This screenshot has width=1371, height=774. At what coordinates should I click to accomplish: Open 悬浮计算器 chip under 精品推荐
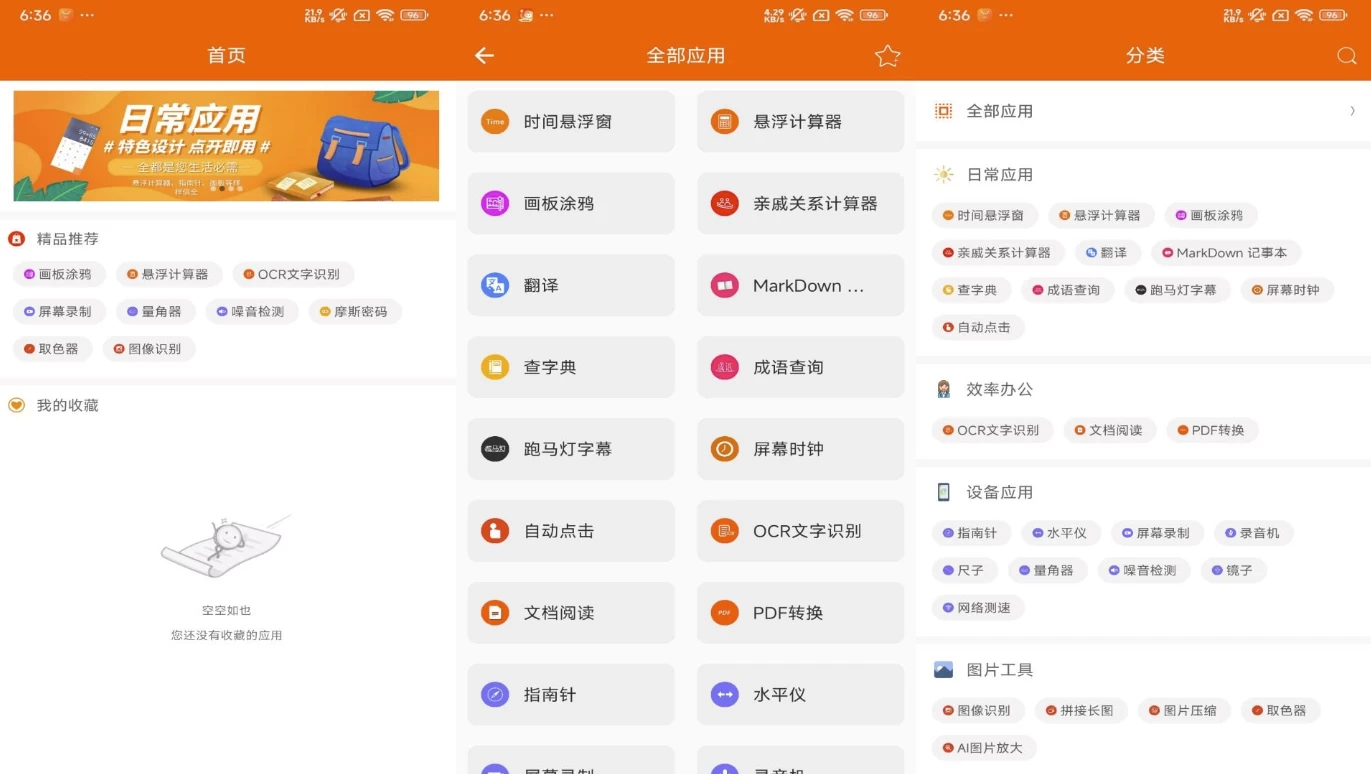(168, 274)
